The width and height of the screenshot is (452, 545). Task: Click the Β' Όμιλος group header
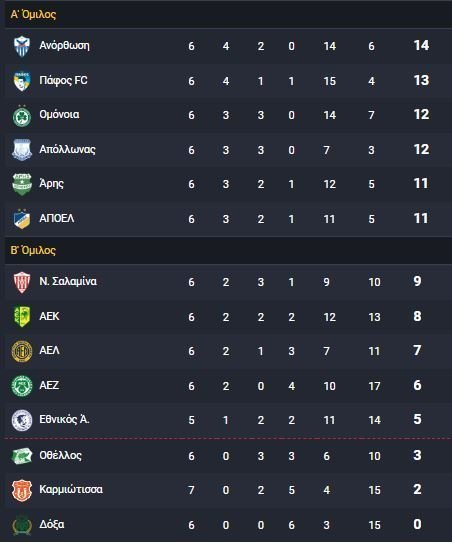(33, 250)
